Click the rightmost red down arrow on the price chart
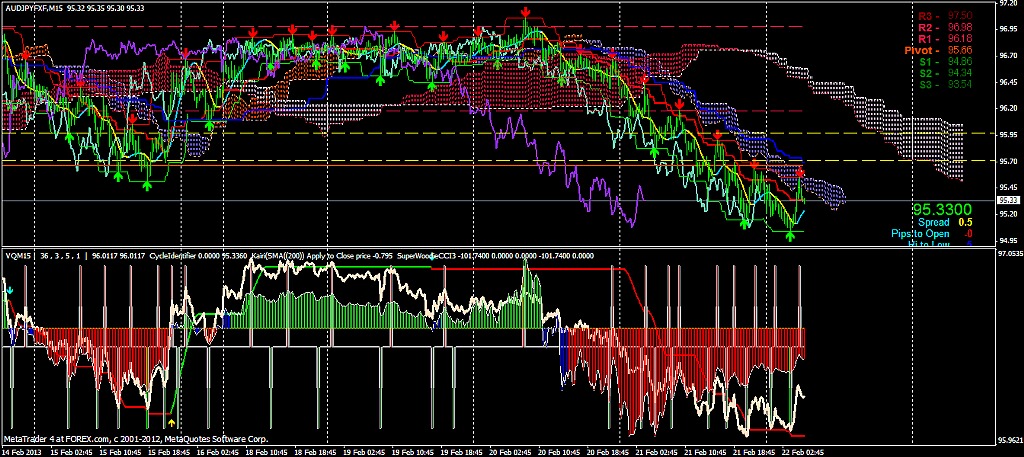 (799, 174)
